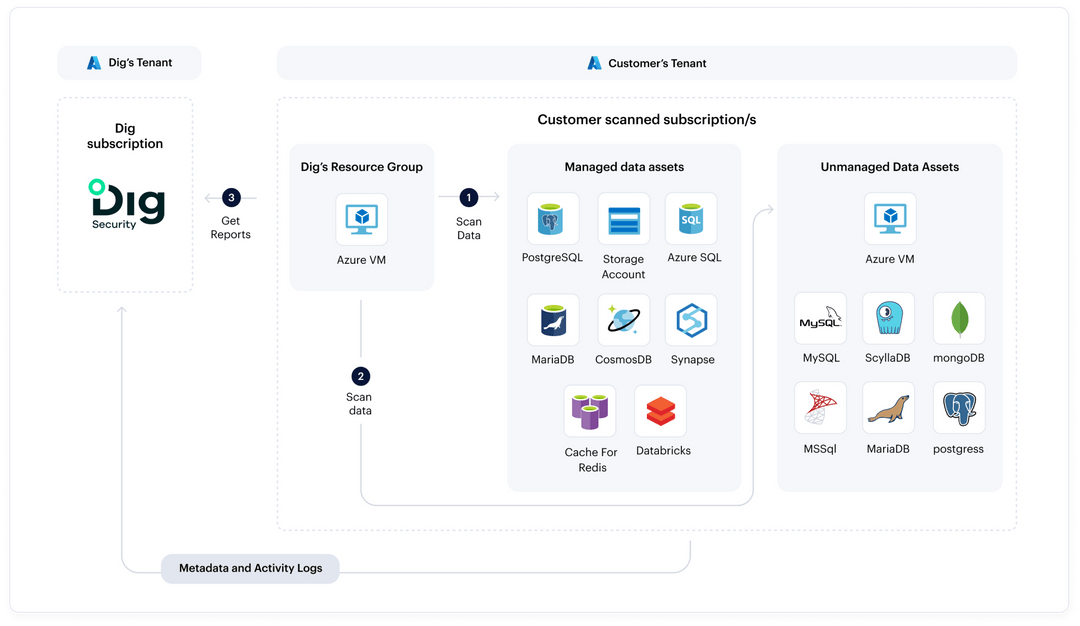Click the Metadata and Activity Logs label
Screen dimensions: 1080x626
[251, 568]
